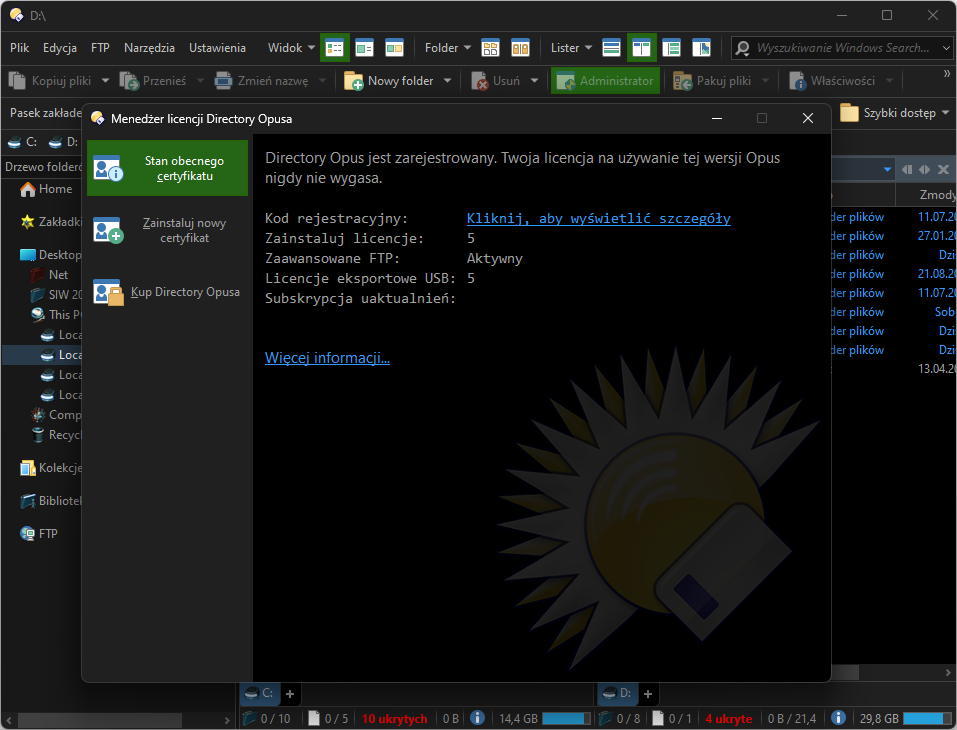
Task: Open the Widok dropdown menu
Action: tap(291, 48)
